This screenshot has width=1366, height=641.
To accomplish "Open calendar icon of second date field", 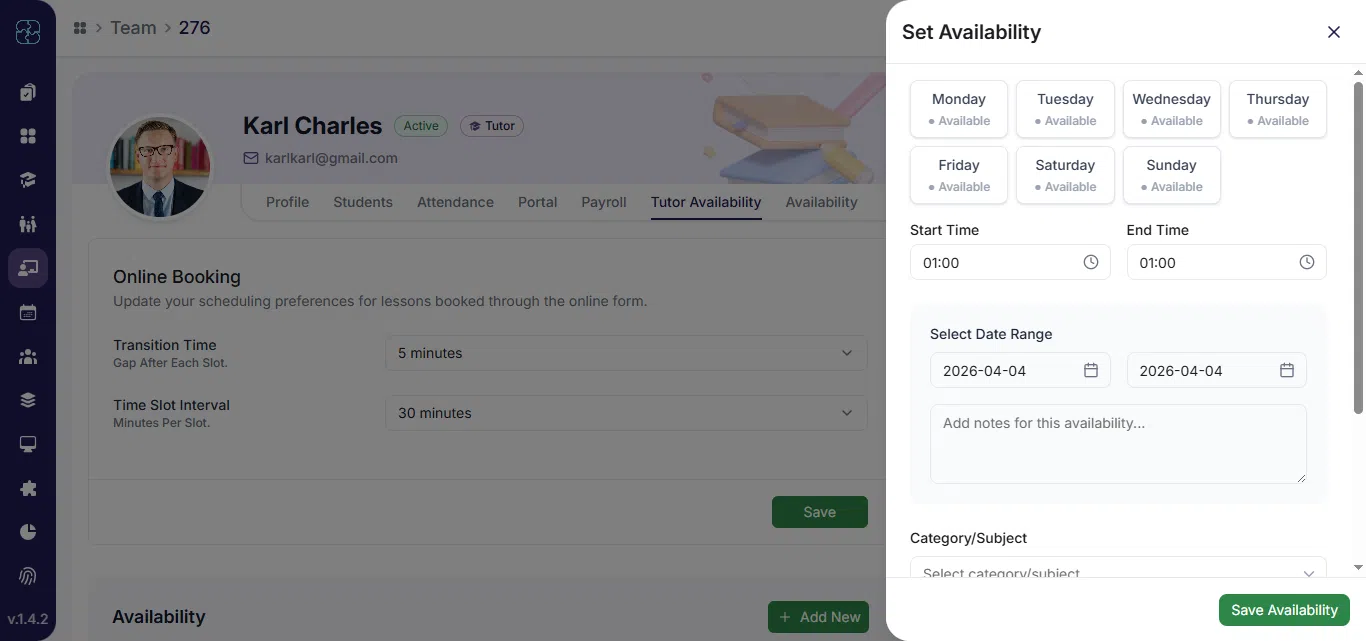I will (1287, 370).
